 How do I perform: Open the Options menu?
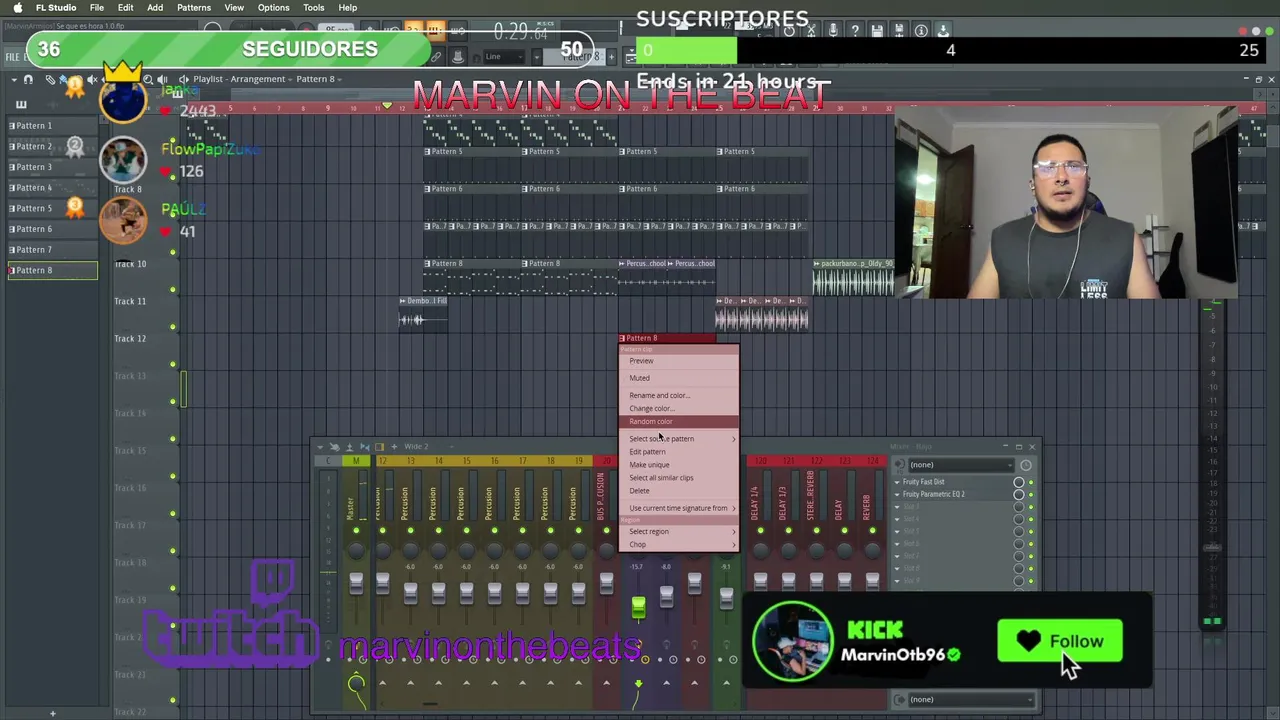coord(274,8)
